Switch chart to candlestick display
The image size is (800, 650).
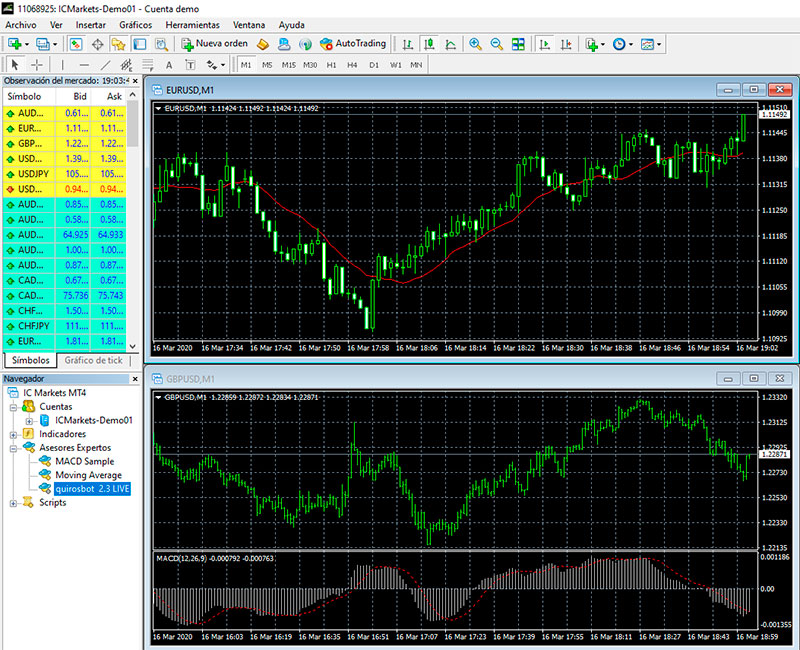tap(429, 44)
